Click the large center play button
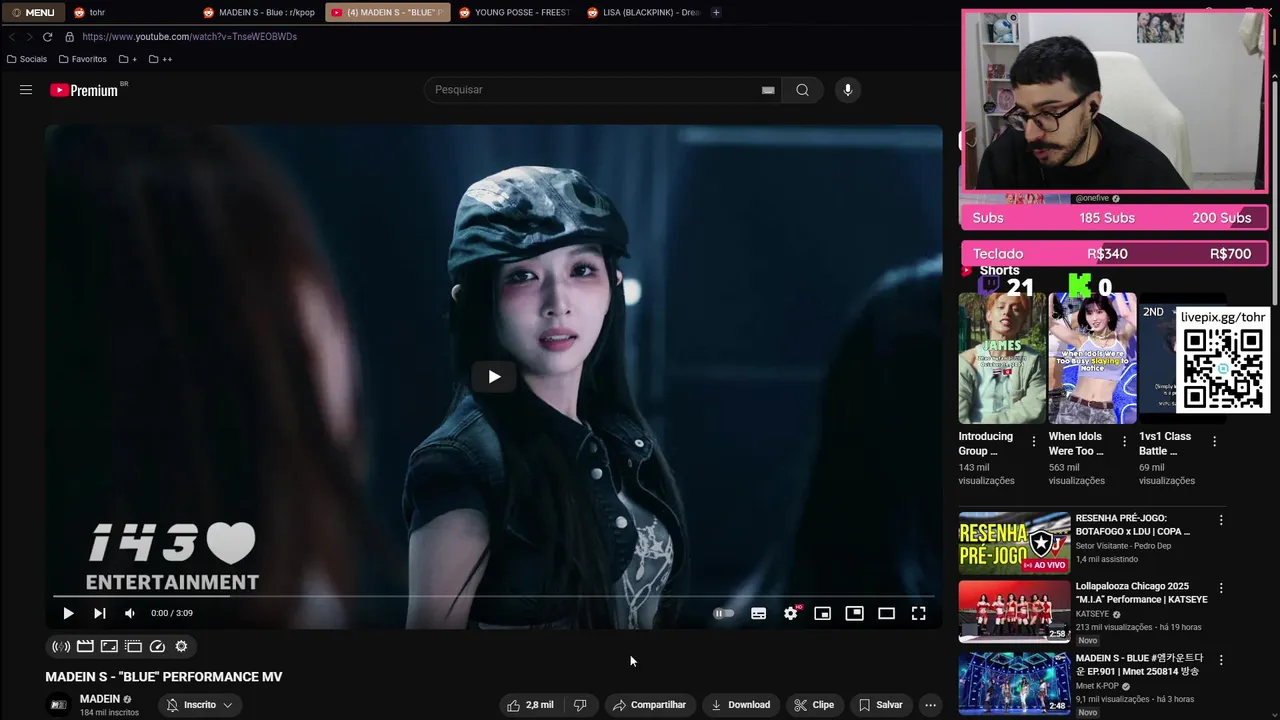Screen dimensions: 1280x720 pos(494,377)
